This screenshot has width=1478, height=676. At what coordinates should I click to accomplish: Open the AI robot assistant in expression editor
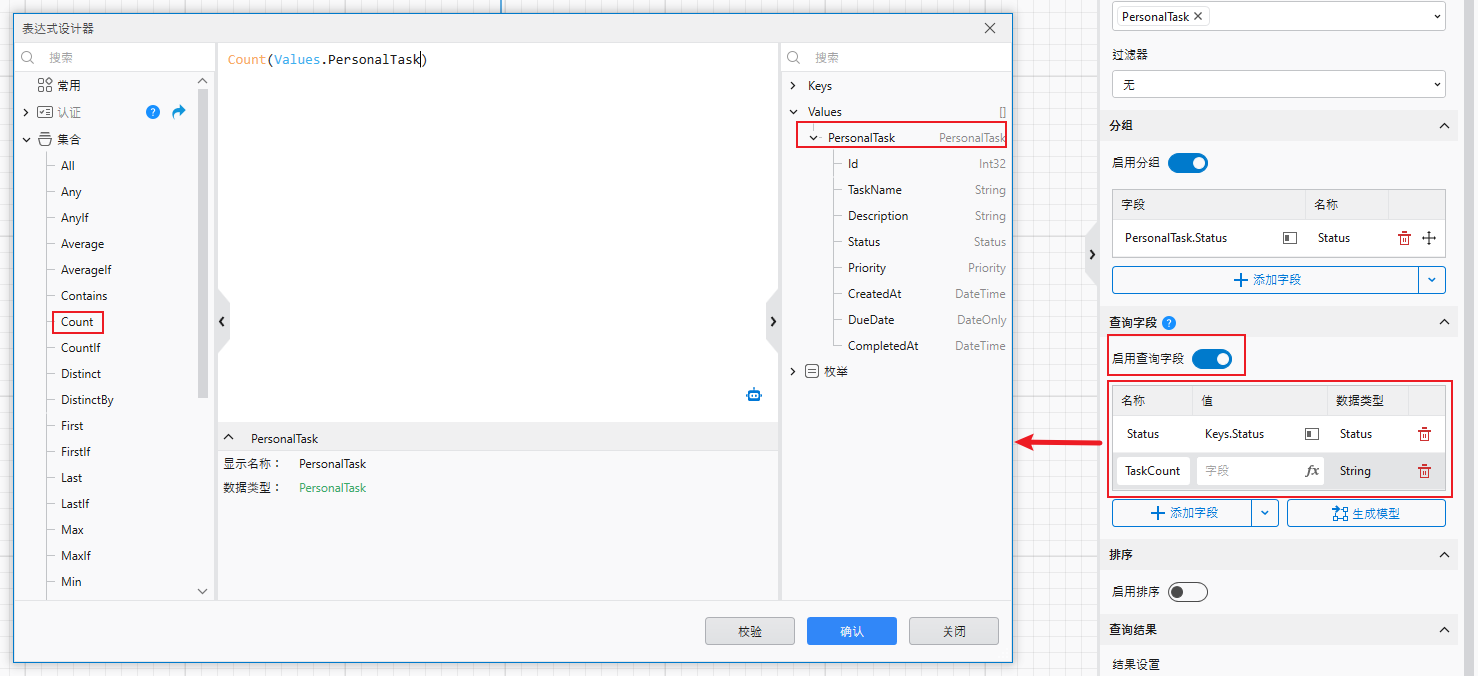(754, 394)
